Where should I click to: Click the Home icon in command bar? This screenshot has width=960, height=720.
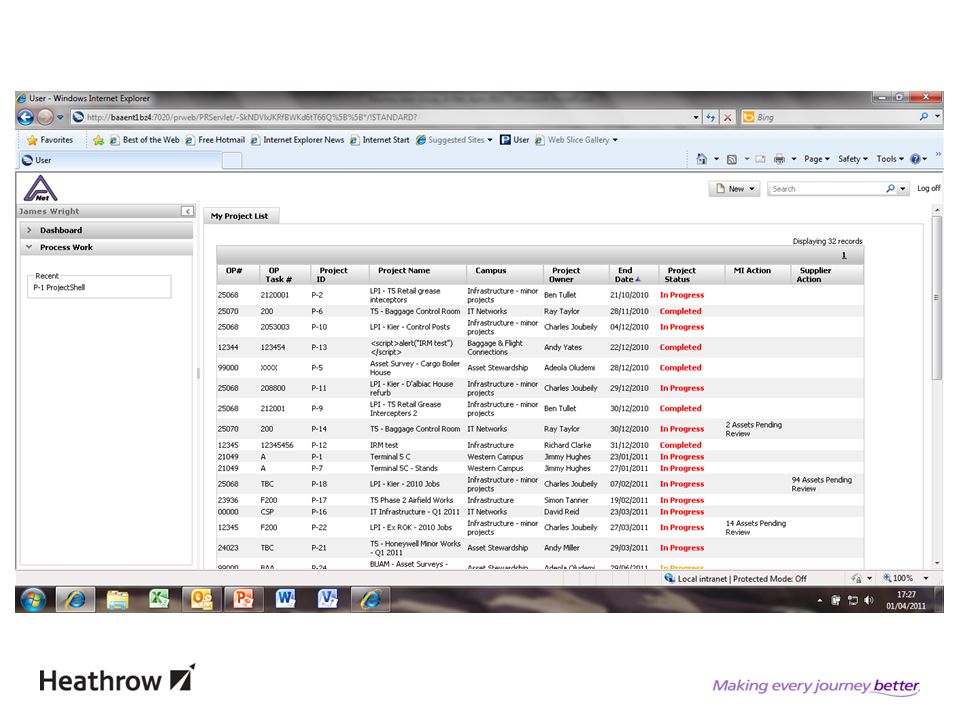(702, 159)
